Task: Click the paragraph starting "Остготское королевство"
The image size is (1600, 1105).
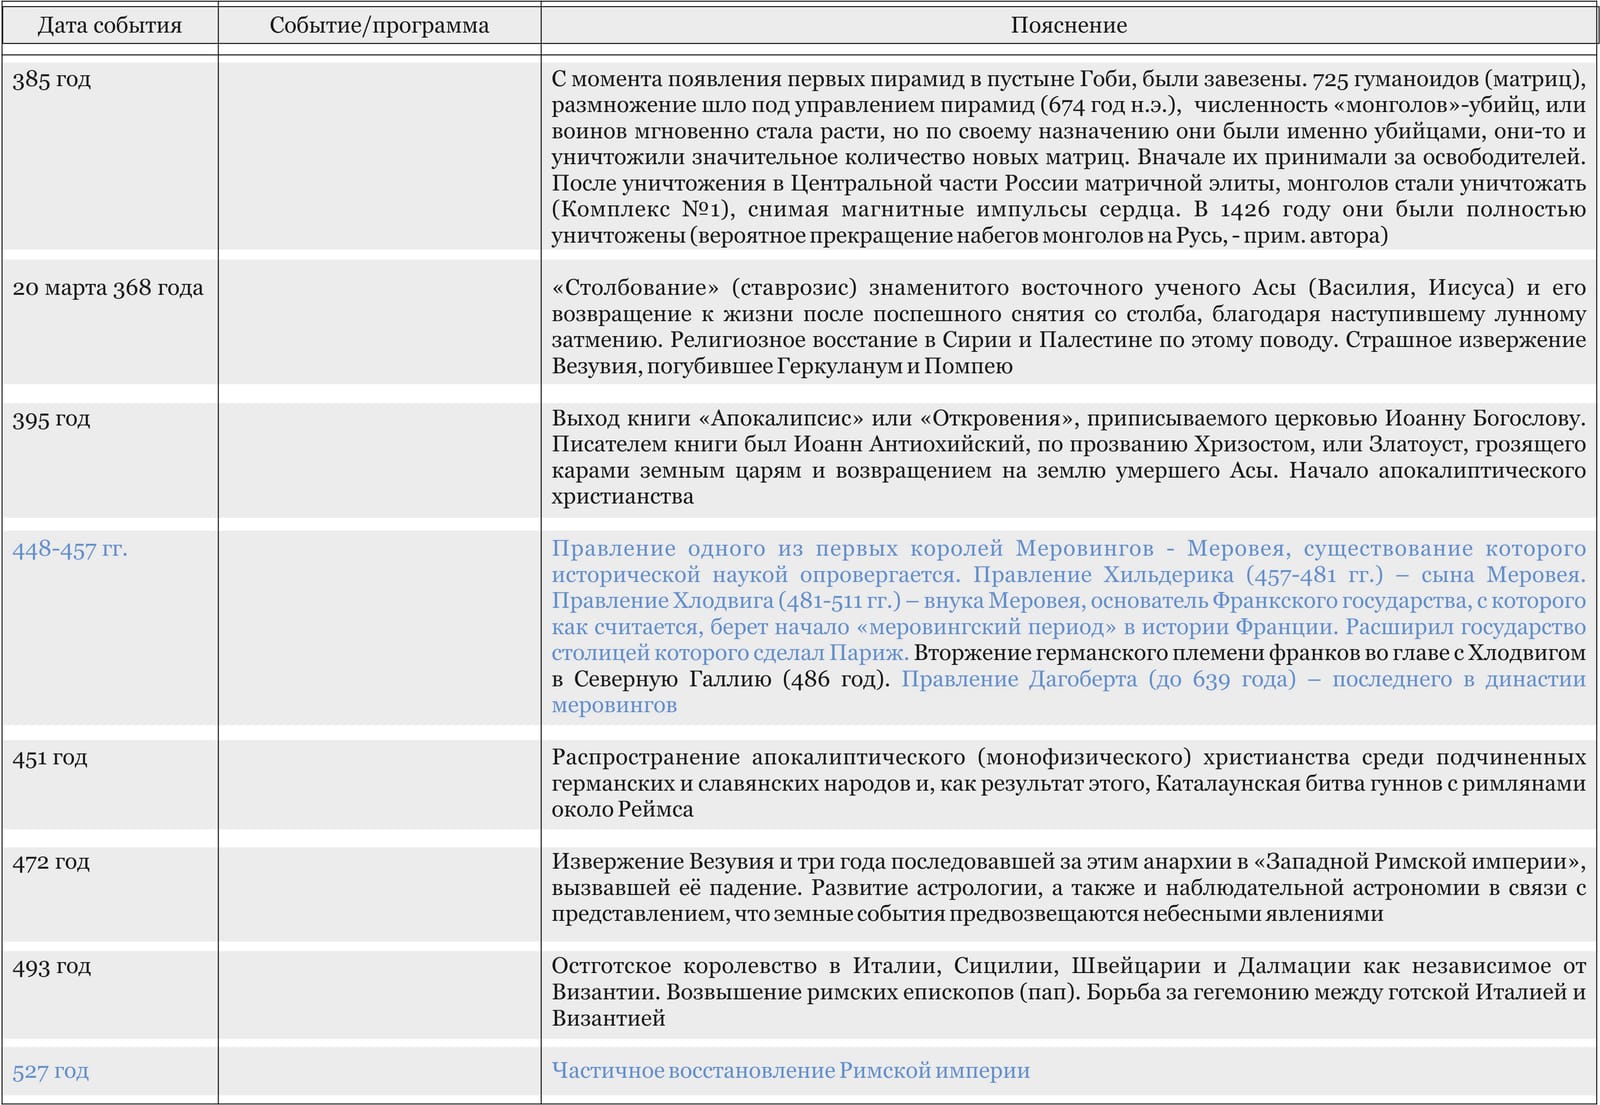Action: tap(1068, 992)
